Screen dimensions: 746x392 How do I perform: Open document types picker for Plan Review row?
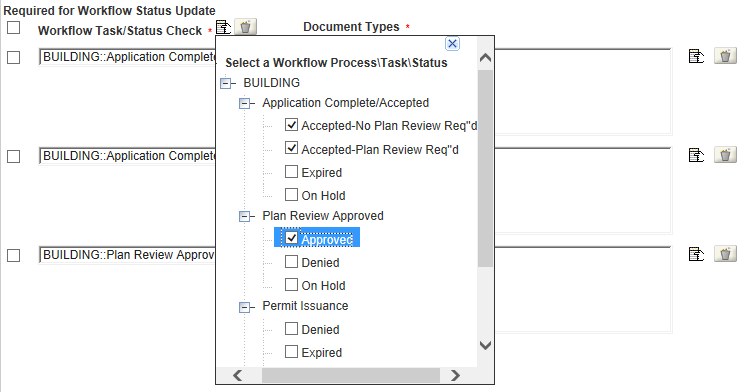[x=697, y=254]
